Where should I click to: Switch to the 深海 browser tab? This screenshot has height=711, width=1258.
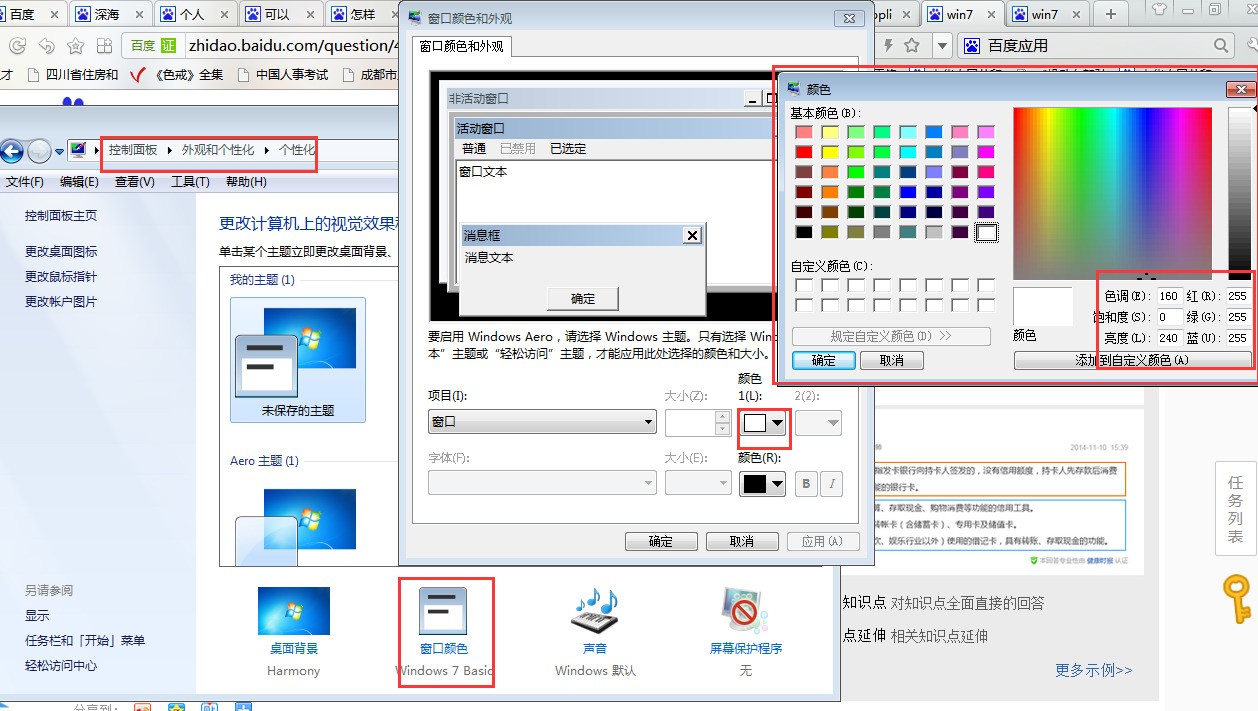110,14
